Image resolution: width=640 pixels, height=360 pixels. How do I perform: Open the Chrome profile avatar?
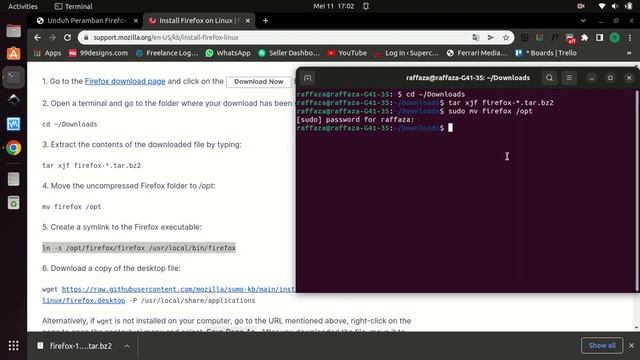pos(614,38)
